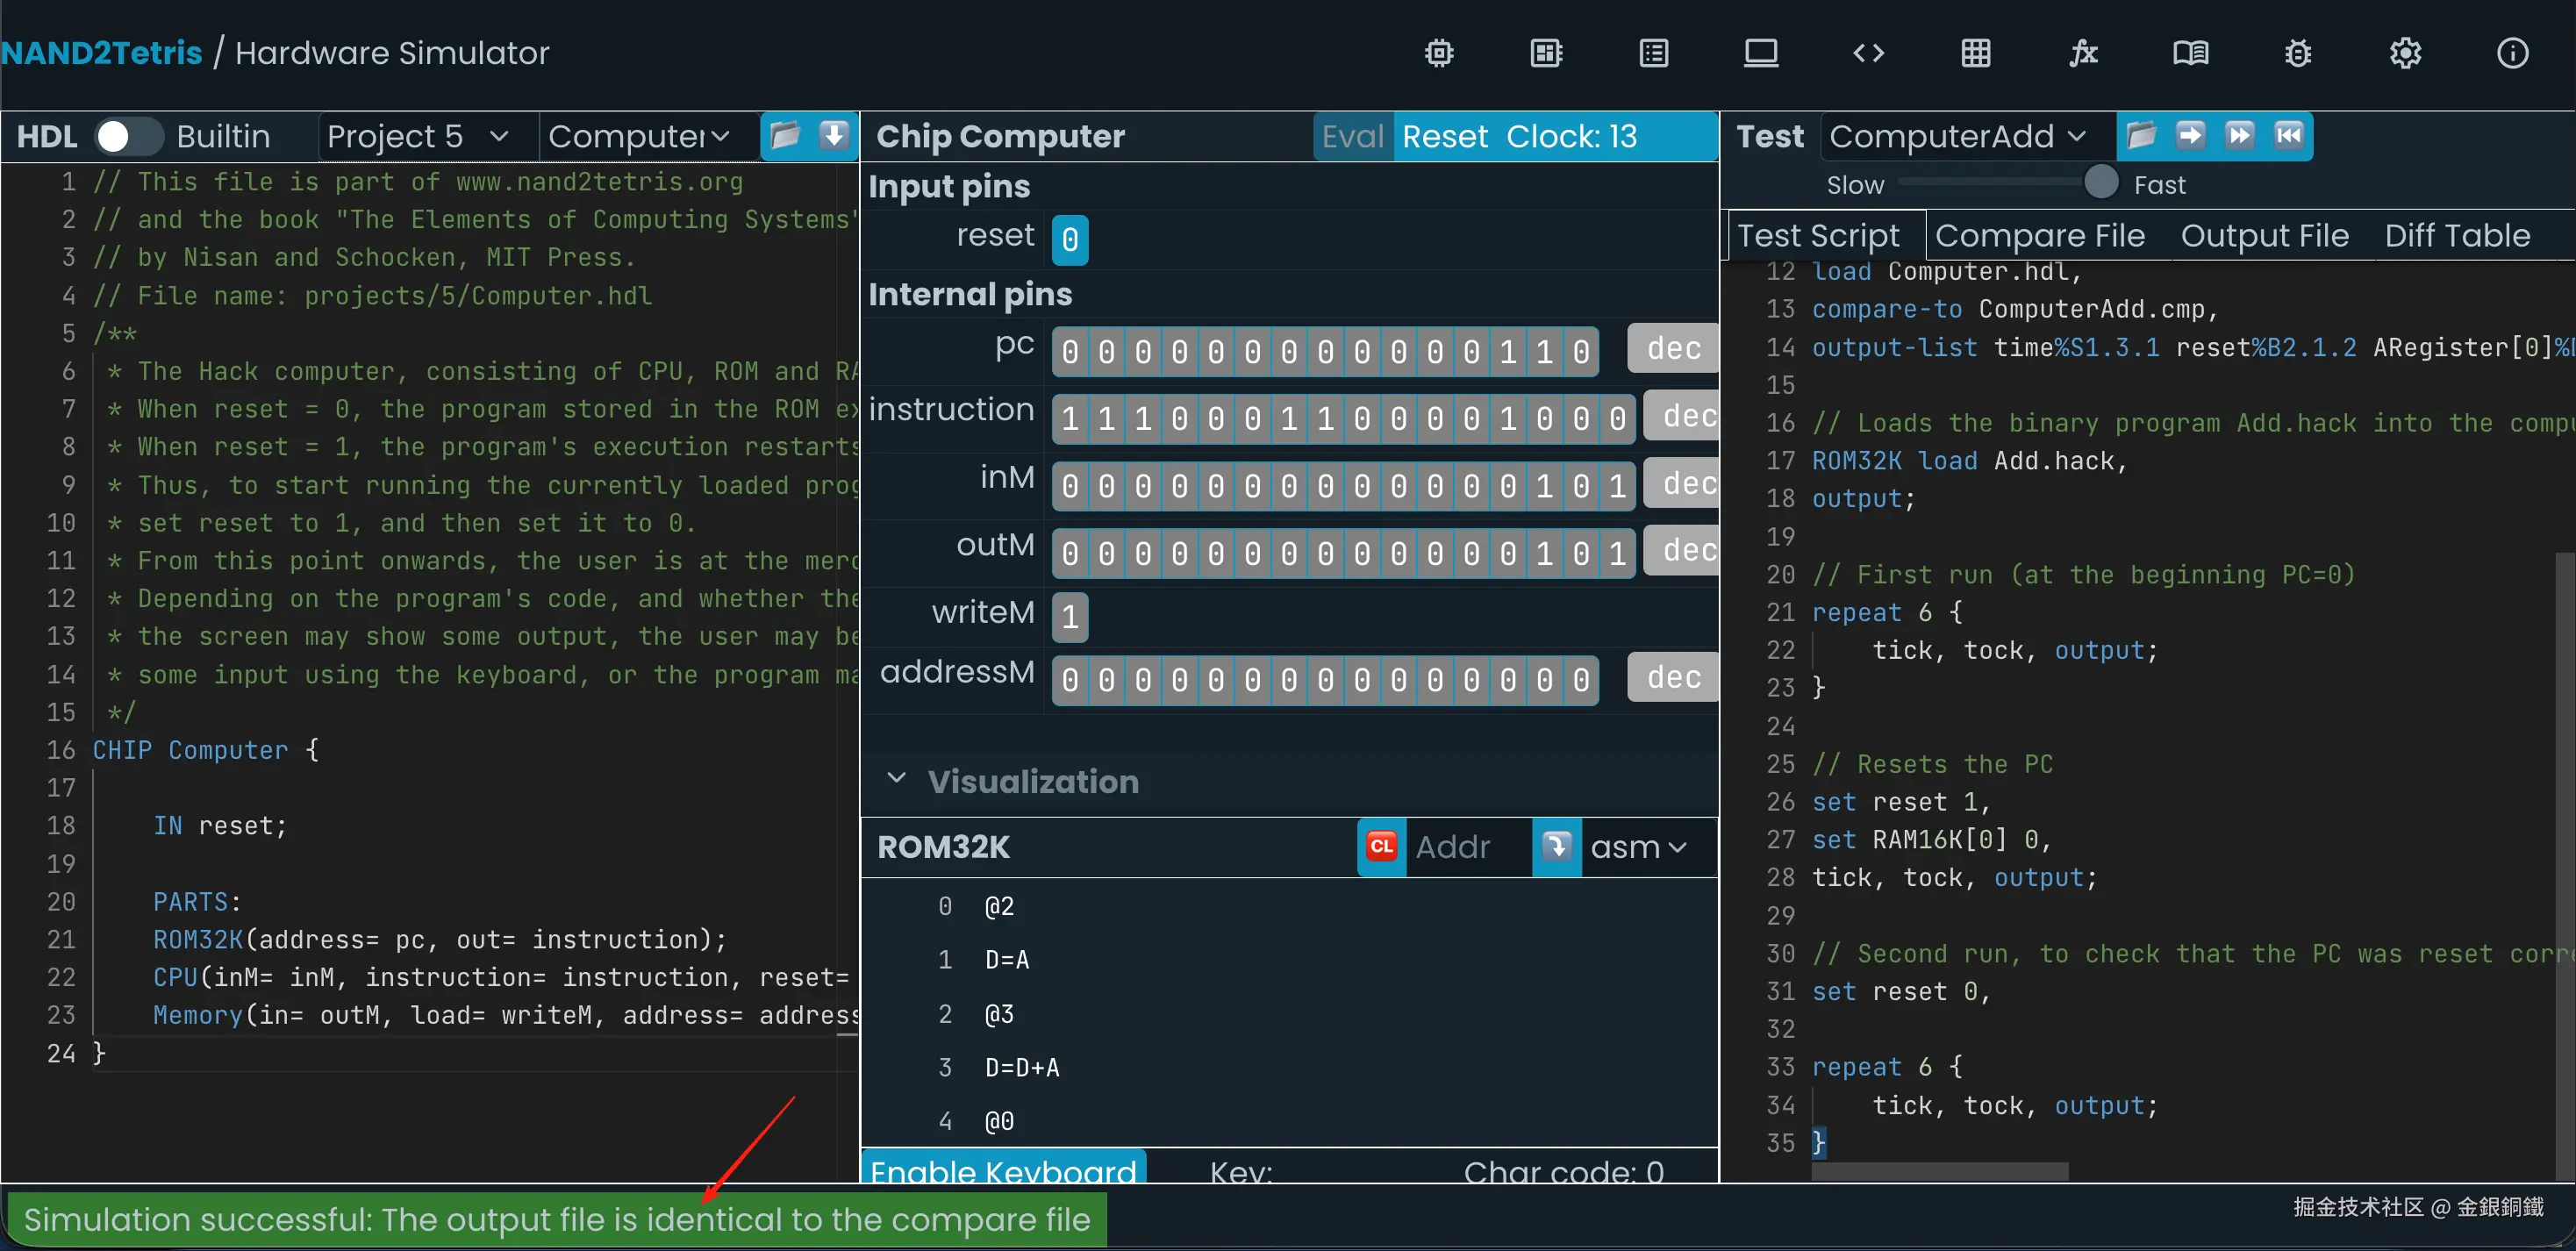Collapse the Visualization section
2576x1251 pixels.
(x=896, y=779)
